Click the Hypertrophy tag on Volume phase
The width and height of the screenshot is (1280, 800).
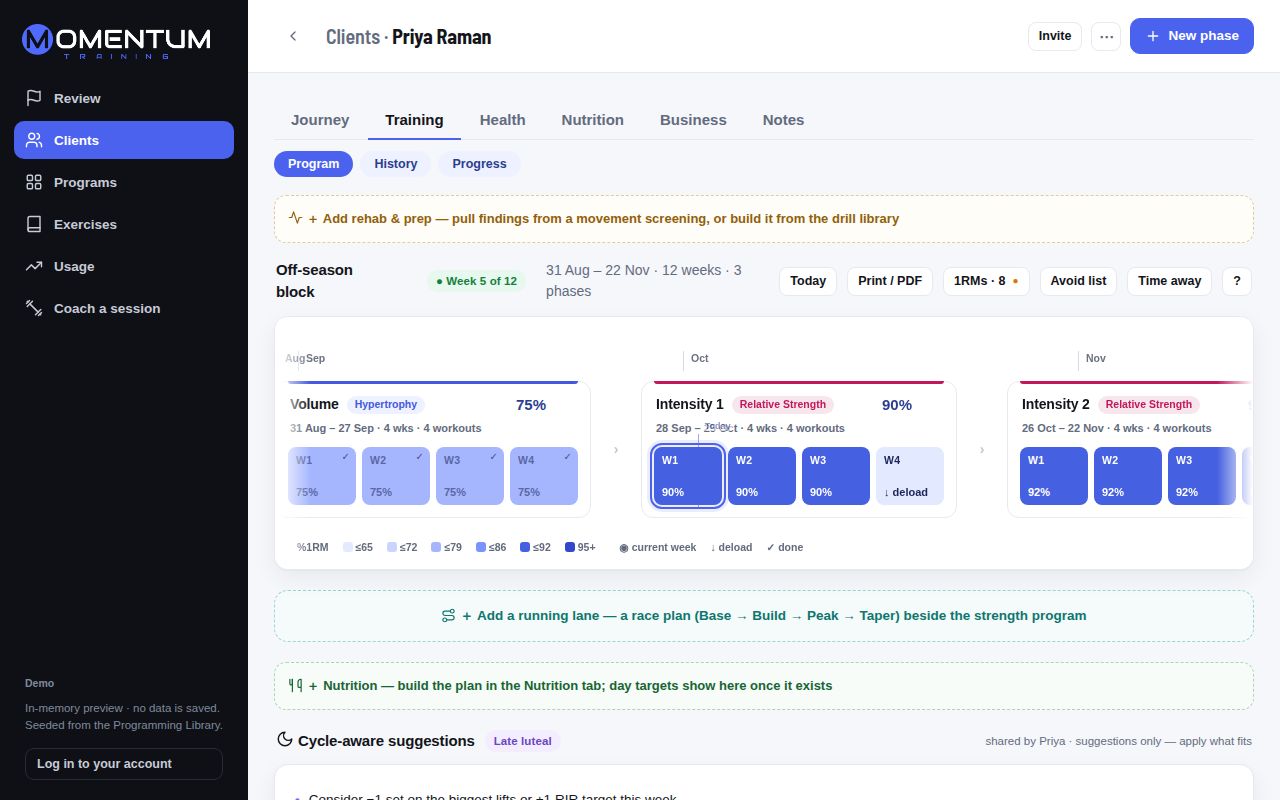click(x=386, y=405)
